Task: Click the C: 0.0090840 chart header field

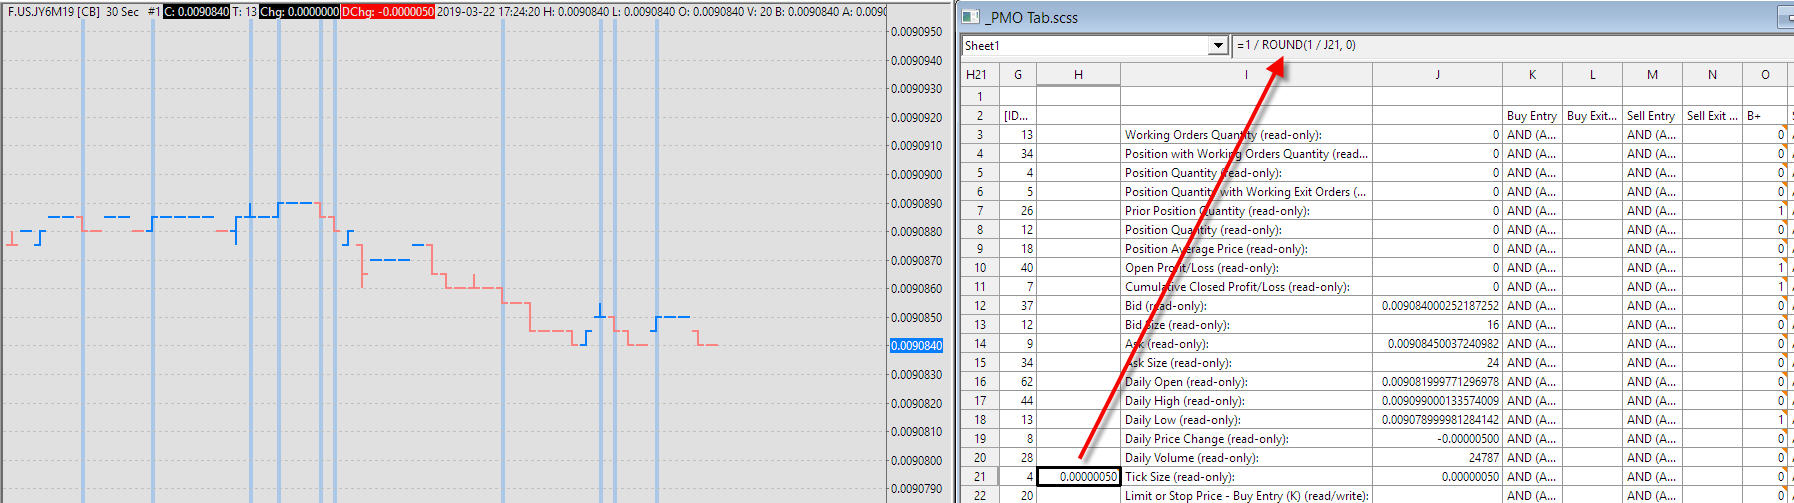Action: pyautogui.click(x=196, y=12)
